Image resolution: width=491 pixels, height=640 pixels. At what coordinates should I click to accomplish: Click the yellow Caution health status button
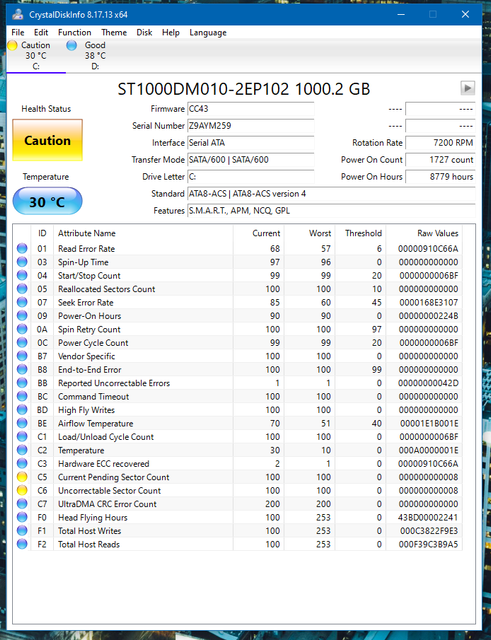[47, 140]
